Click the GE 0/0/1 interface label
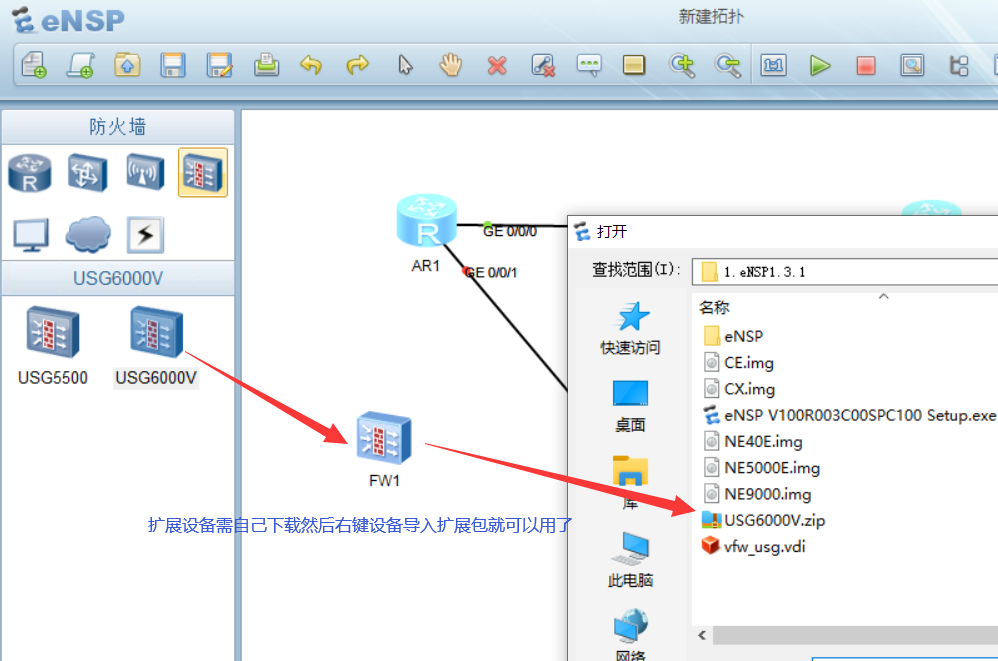The width and height of the screenshot is (998, 661). [490, 272]
